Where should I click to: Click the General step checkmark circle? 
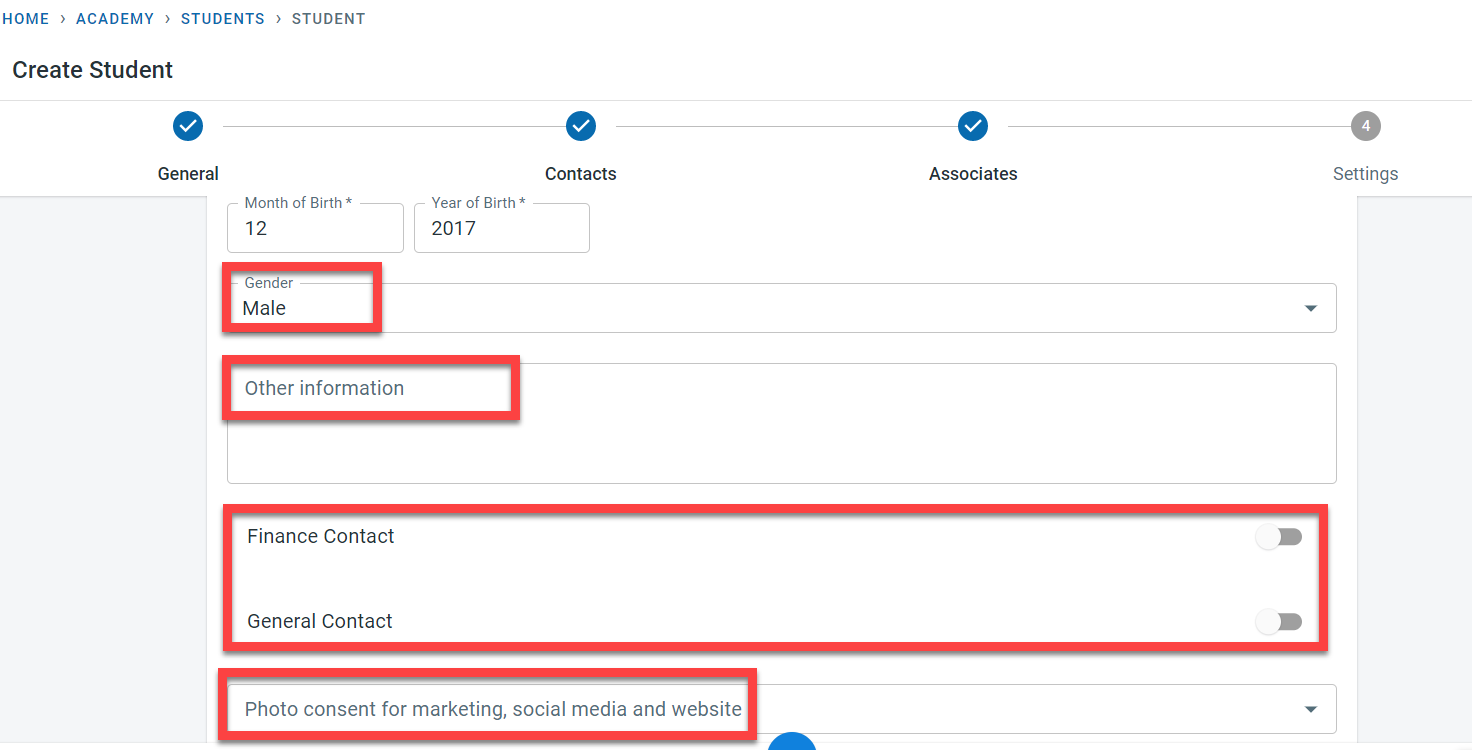point(188,126)
